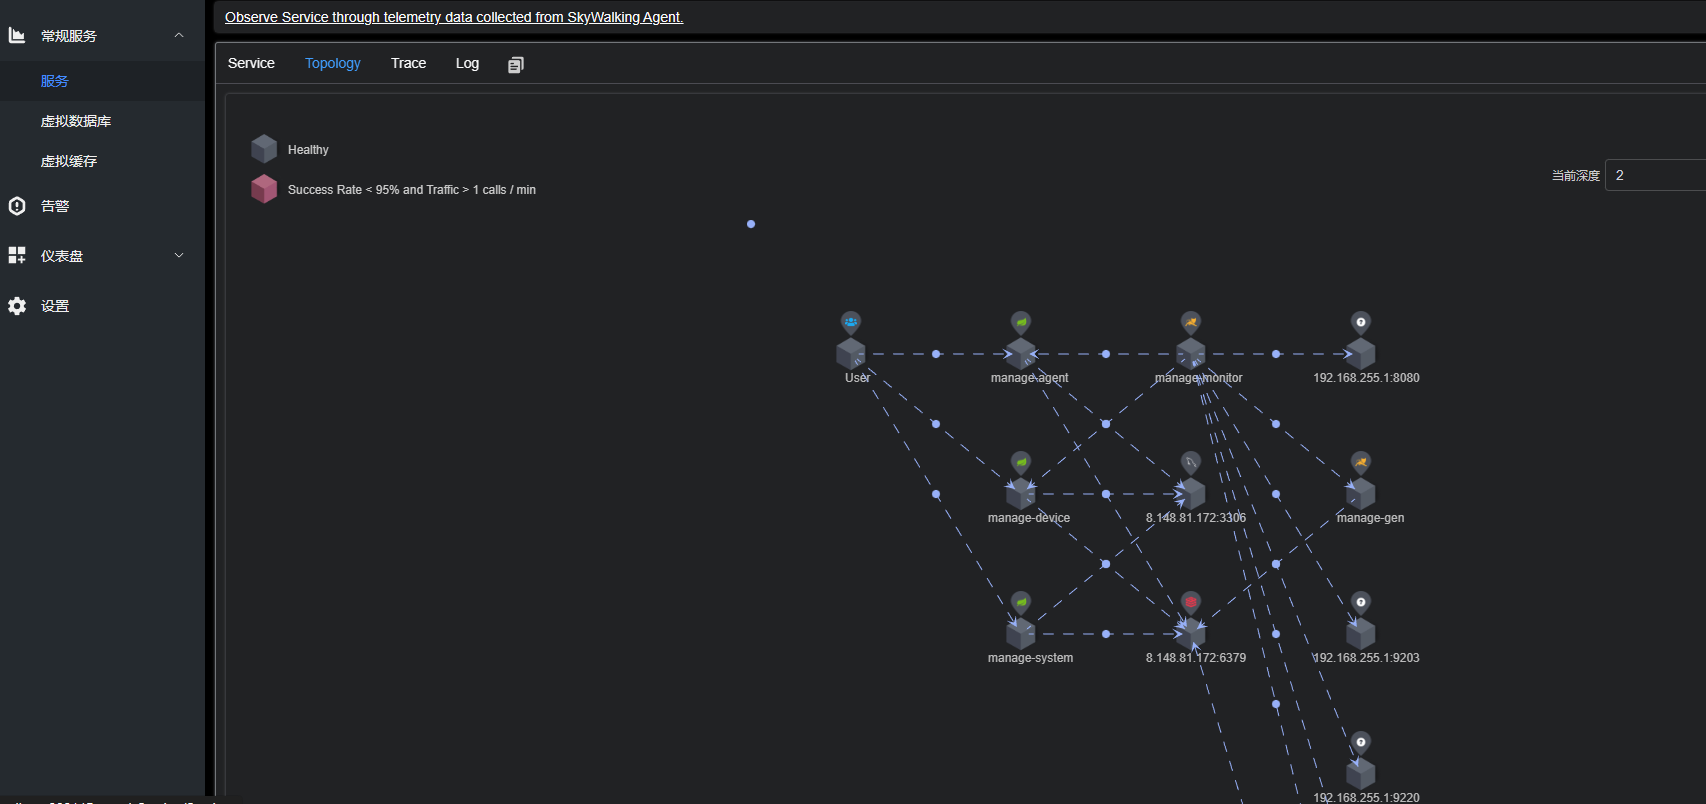Open 虚拟缓存 in the sidebar
Screen dimensions: 1706x804
(102, 161)
